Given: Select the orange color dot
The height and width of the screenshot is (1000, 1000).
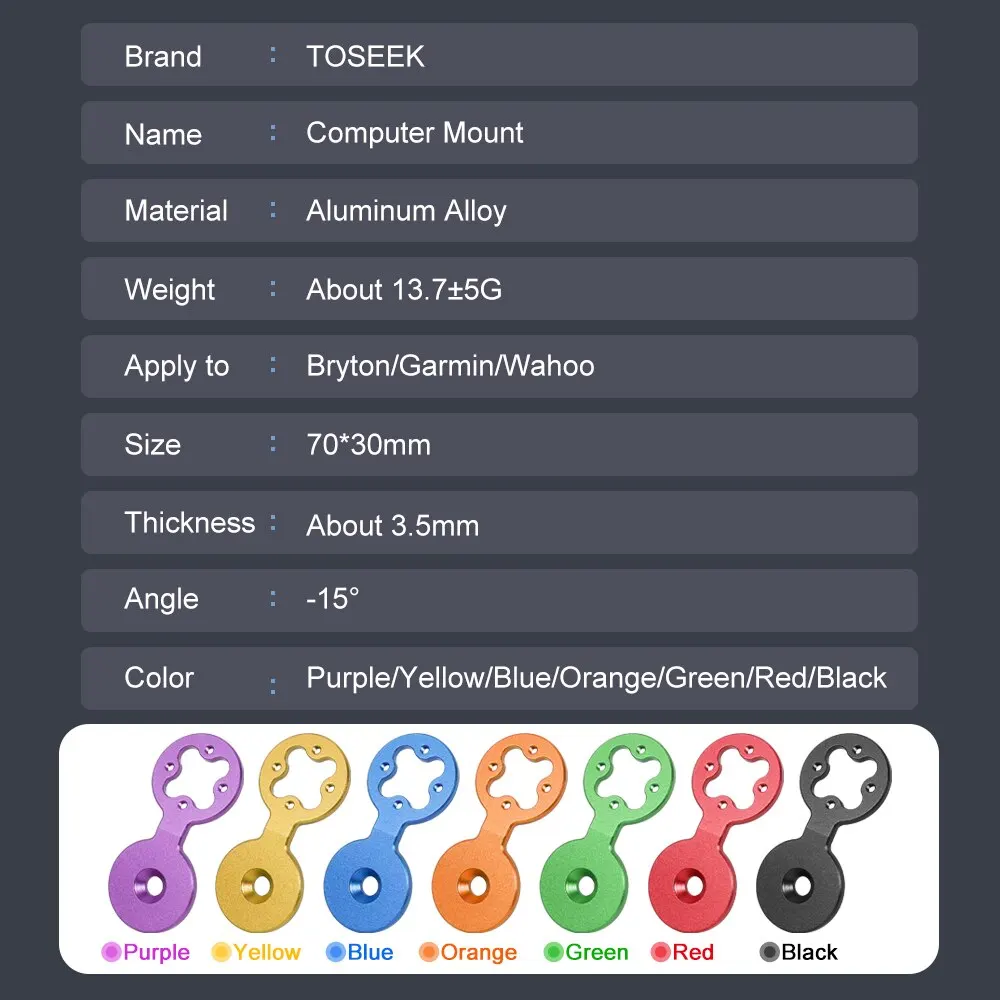Looking at the screenshot, I should 429,952.
